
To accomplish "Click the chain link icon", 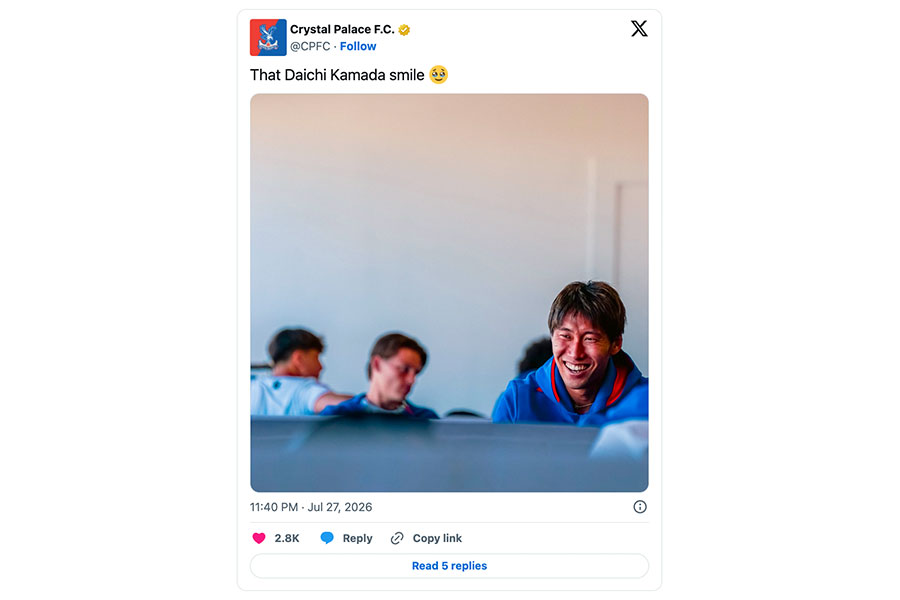I will (x=397, y=538).
